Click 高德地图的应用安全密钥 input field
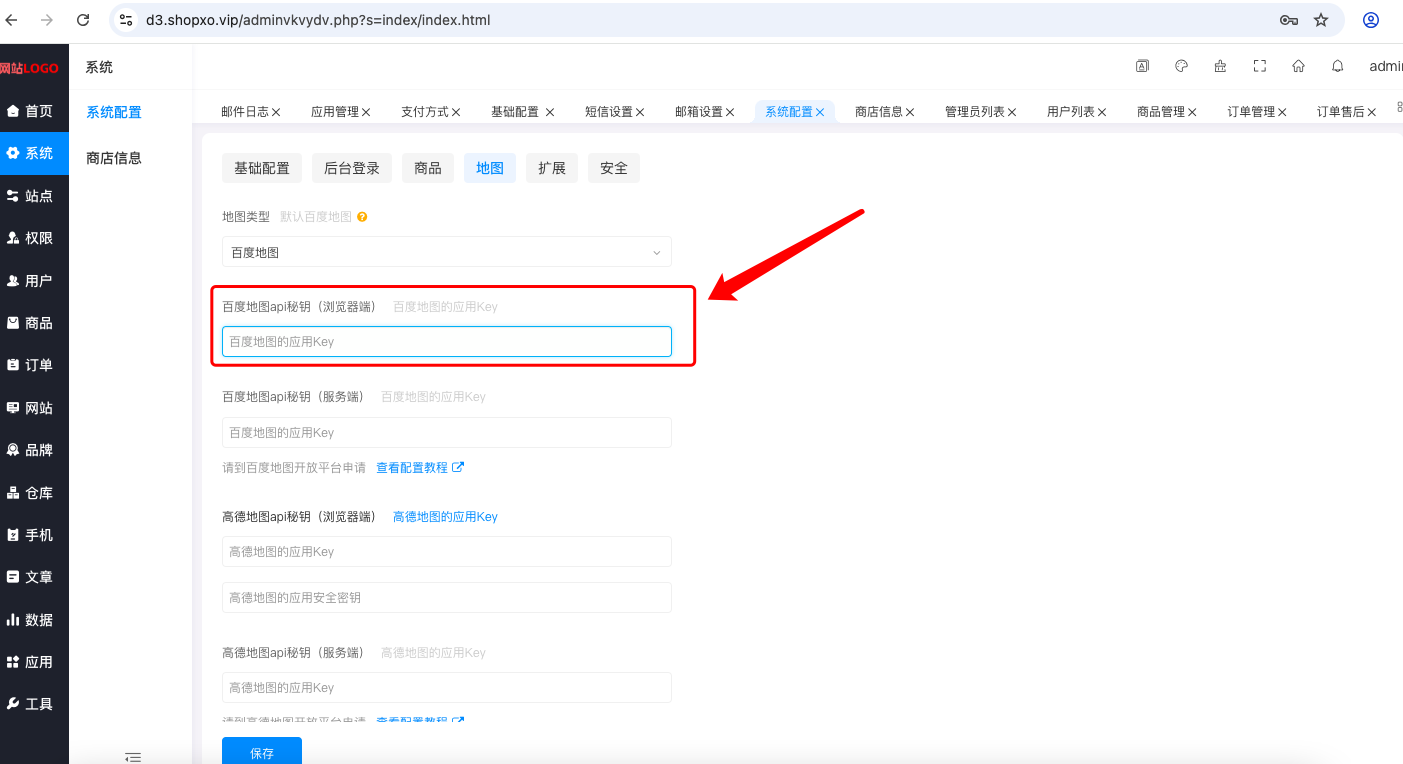Screen dimensions: 1403x764 click(x=447, y=597)
